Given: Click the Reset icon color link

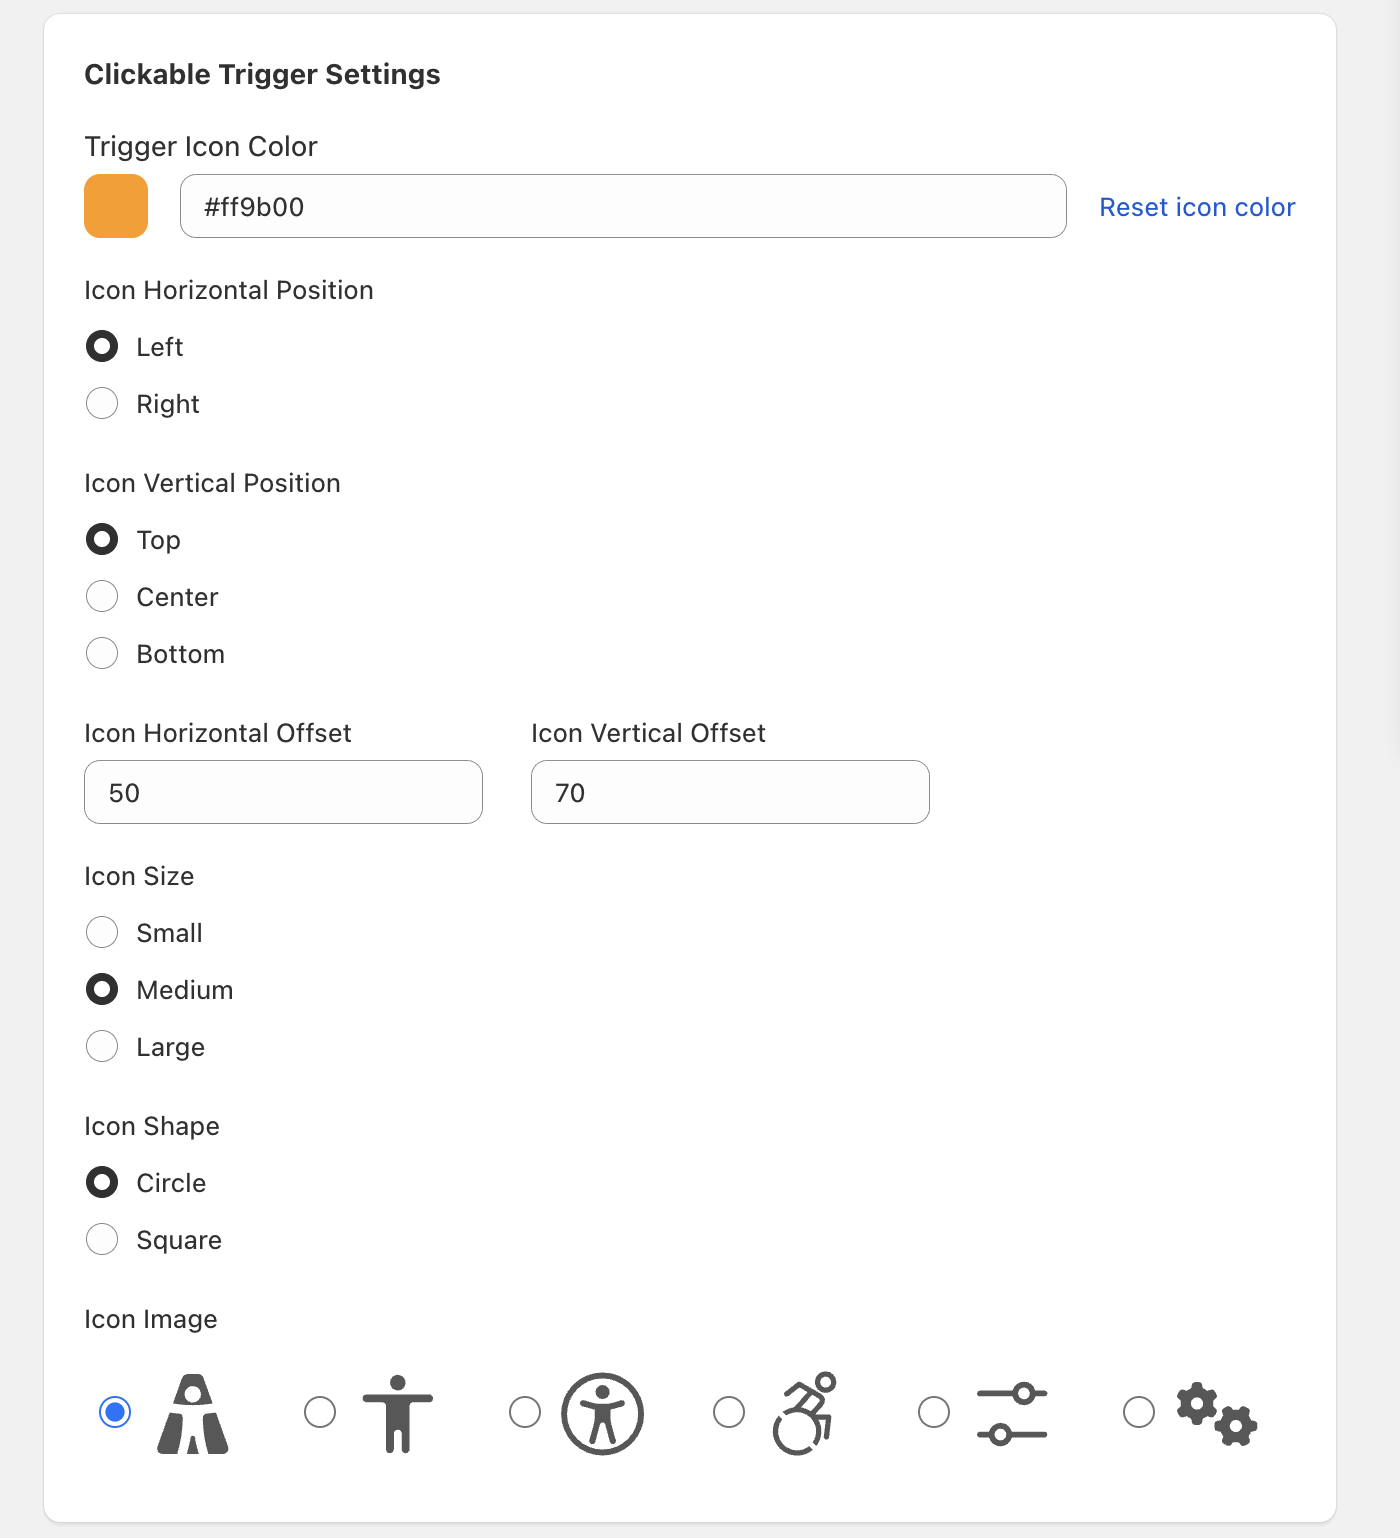Looking at the screenshot, I should click(1197, 207).
